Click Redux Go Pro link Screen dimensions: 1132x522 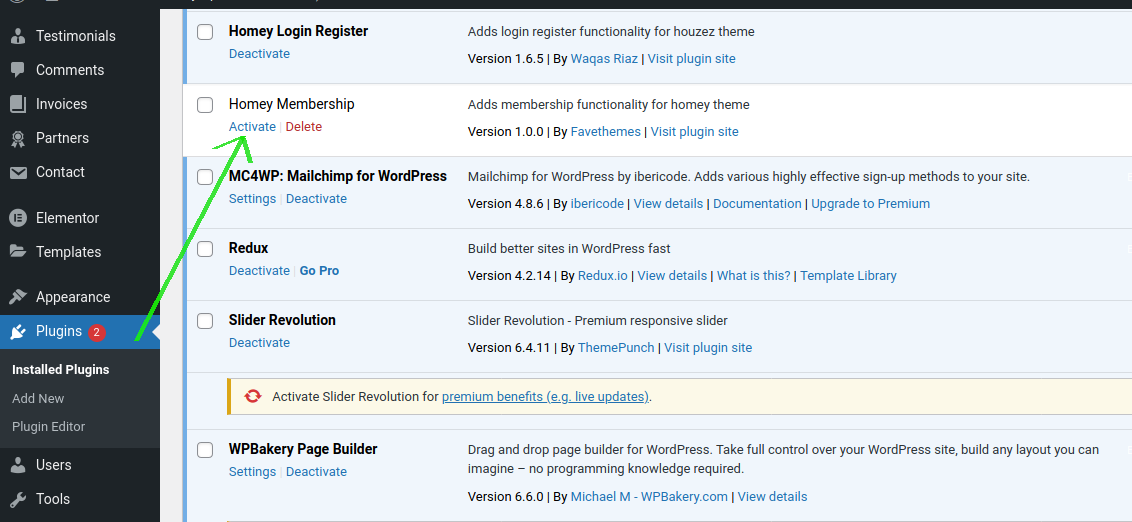click(x=319, y=271)
